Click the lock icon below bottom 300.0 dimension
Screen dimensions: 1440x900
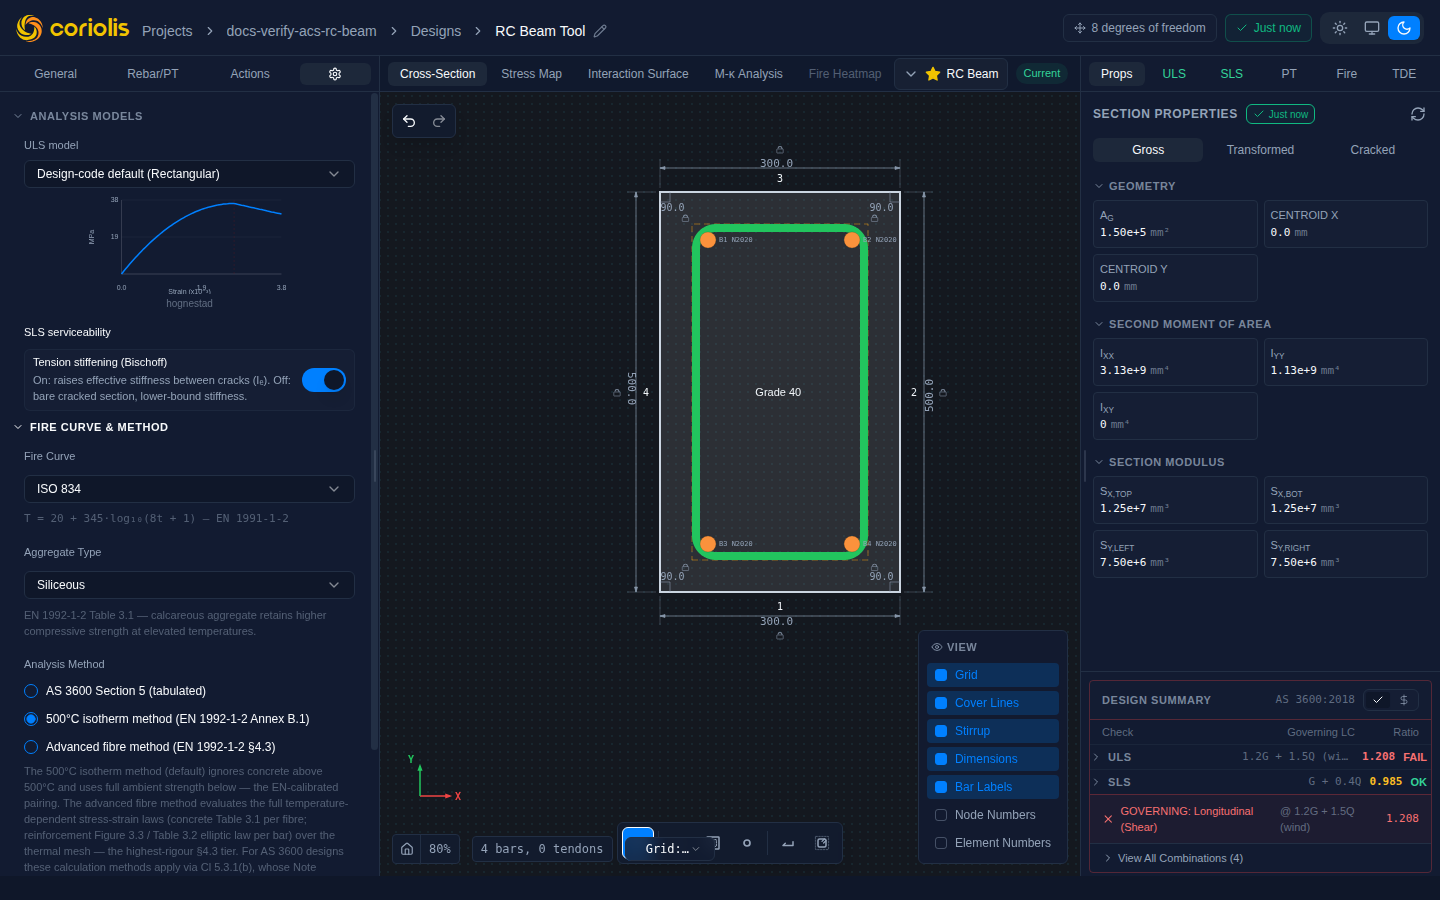pos(780,635)
